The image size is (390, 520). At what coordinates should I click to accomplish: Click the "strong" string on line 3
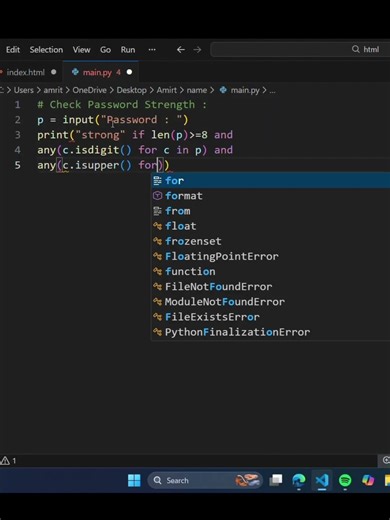(100, 135)
